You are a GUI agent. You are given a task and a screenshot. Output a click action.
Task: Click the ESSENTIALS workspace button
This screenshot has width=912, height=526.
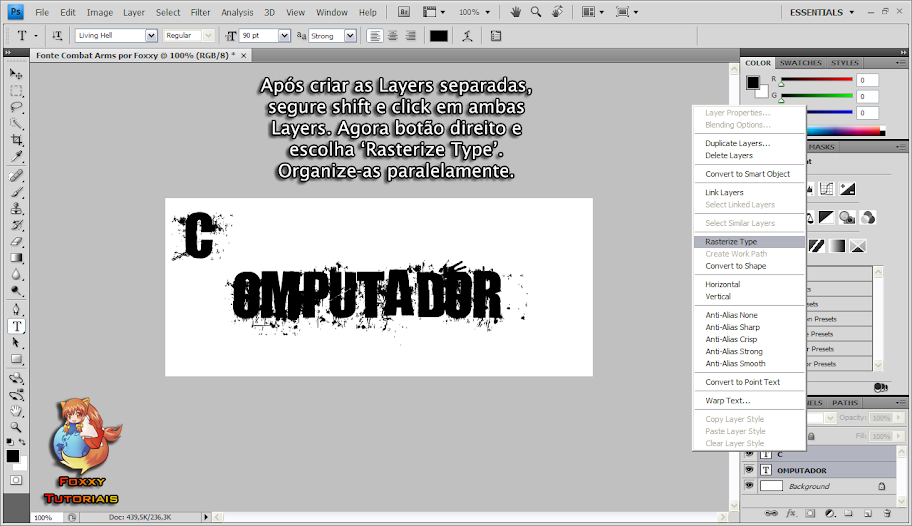(x=822, y=12)
